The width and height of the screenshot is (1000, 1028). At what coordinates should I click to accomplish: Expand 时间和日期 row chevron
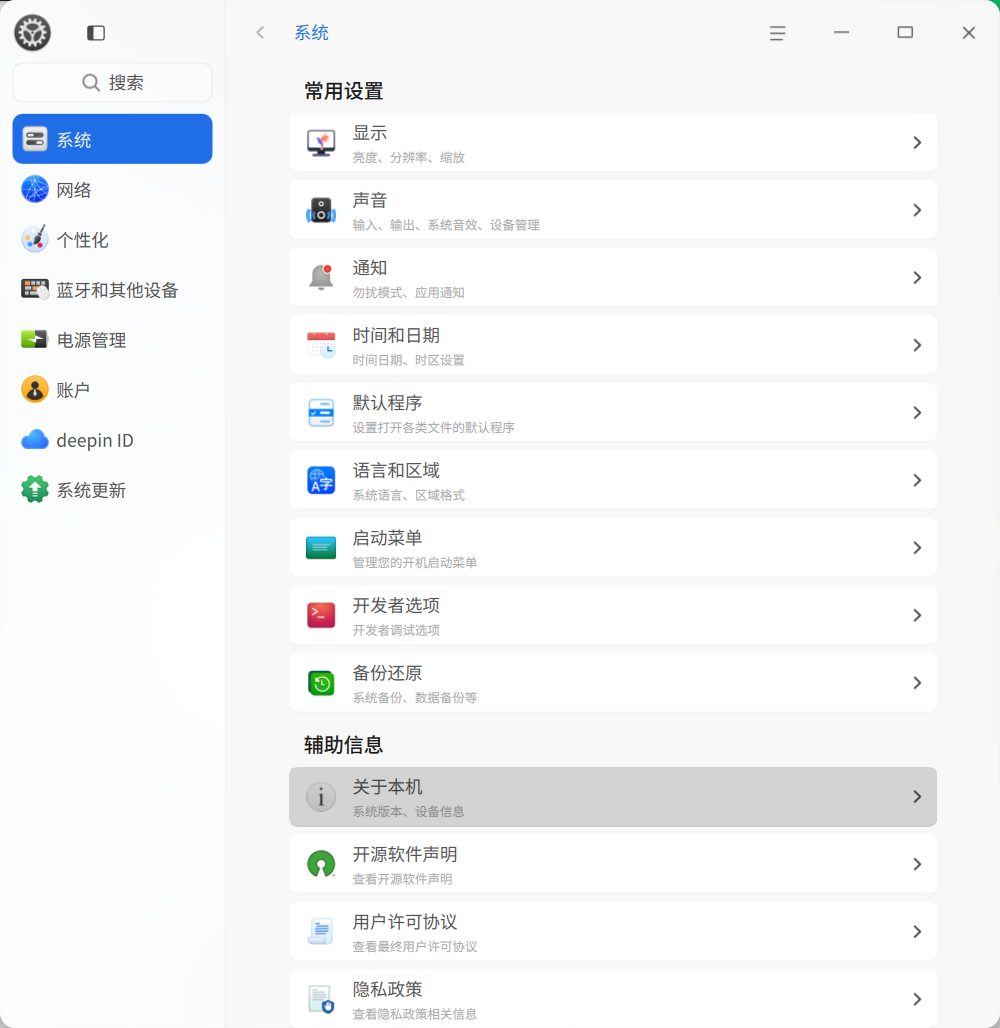tap(917, 345)
